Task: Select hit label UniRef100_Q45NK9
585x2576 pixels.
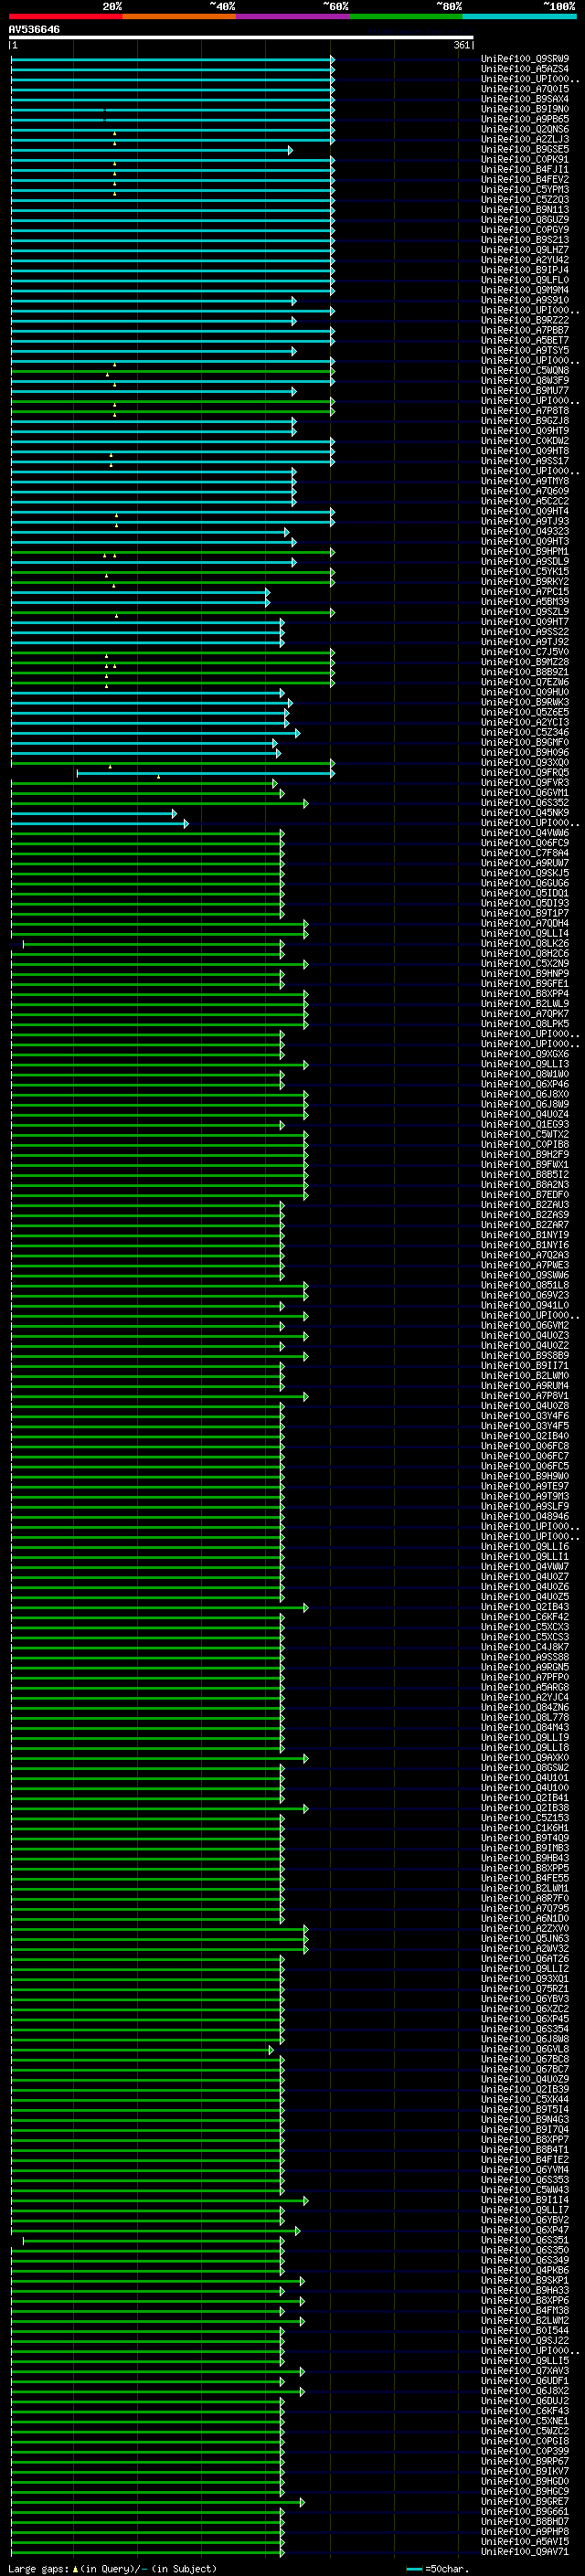Action: coord(525,813)
